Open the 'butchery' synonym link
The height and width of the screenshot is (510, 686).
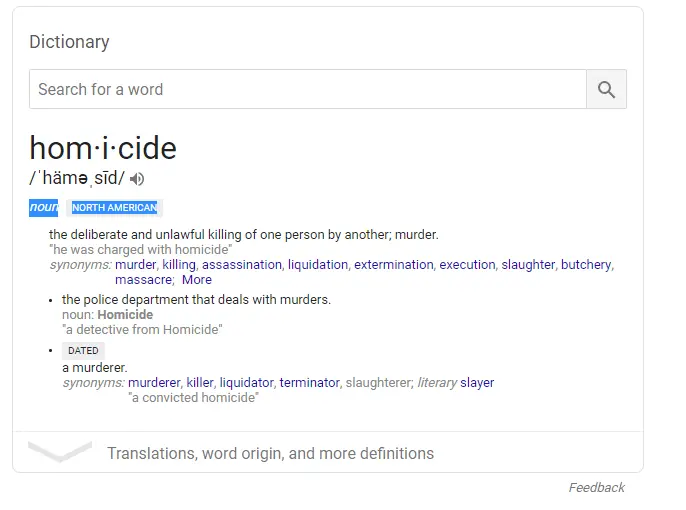585,265
